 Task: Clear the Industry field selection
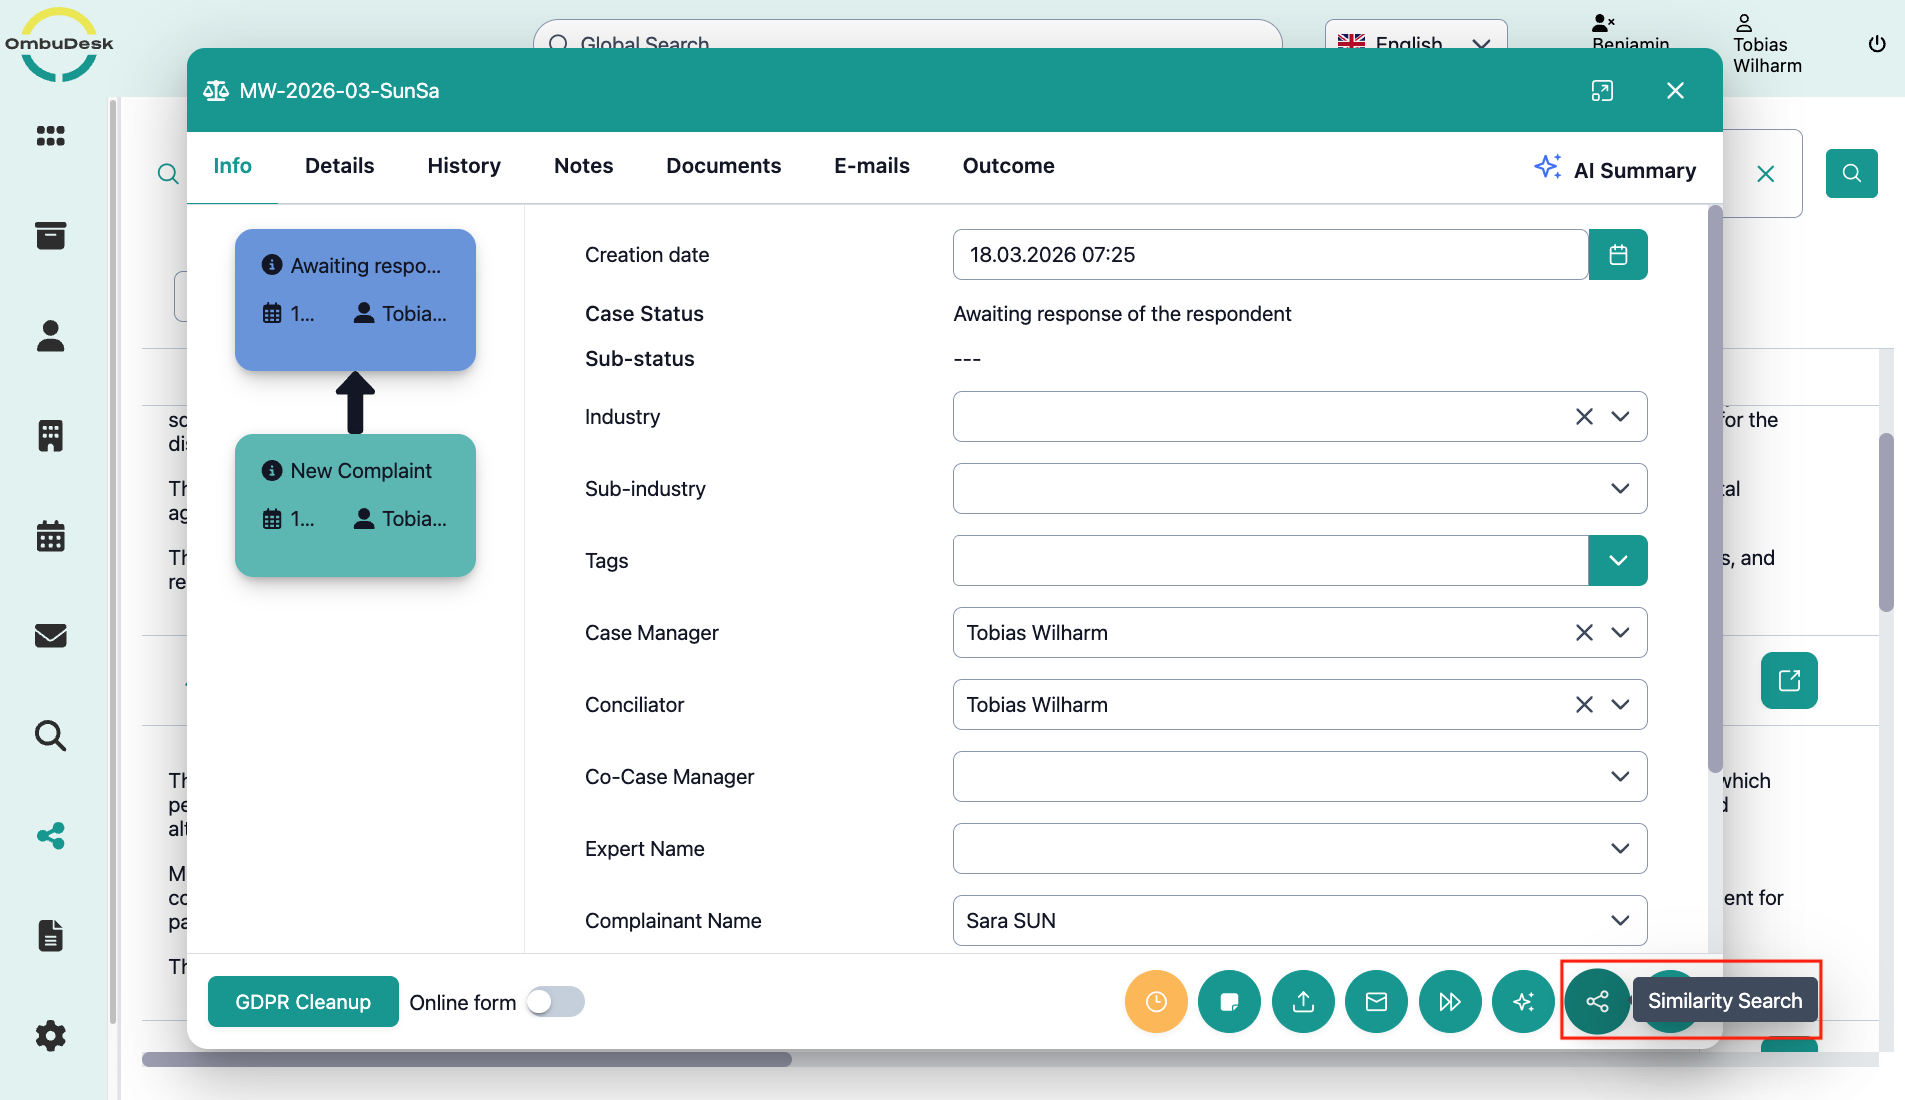pos(1584,417)
